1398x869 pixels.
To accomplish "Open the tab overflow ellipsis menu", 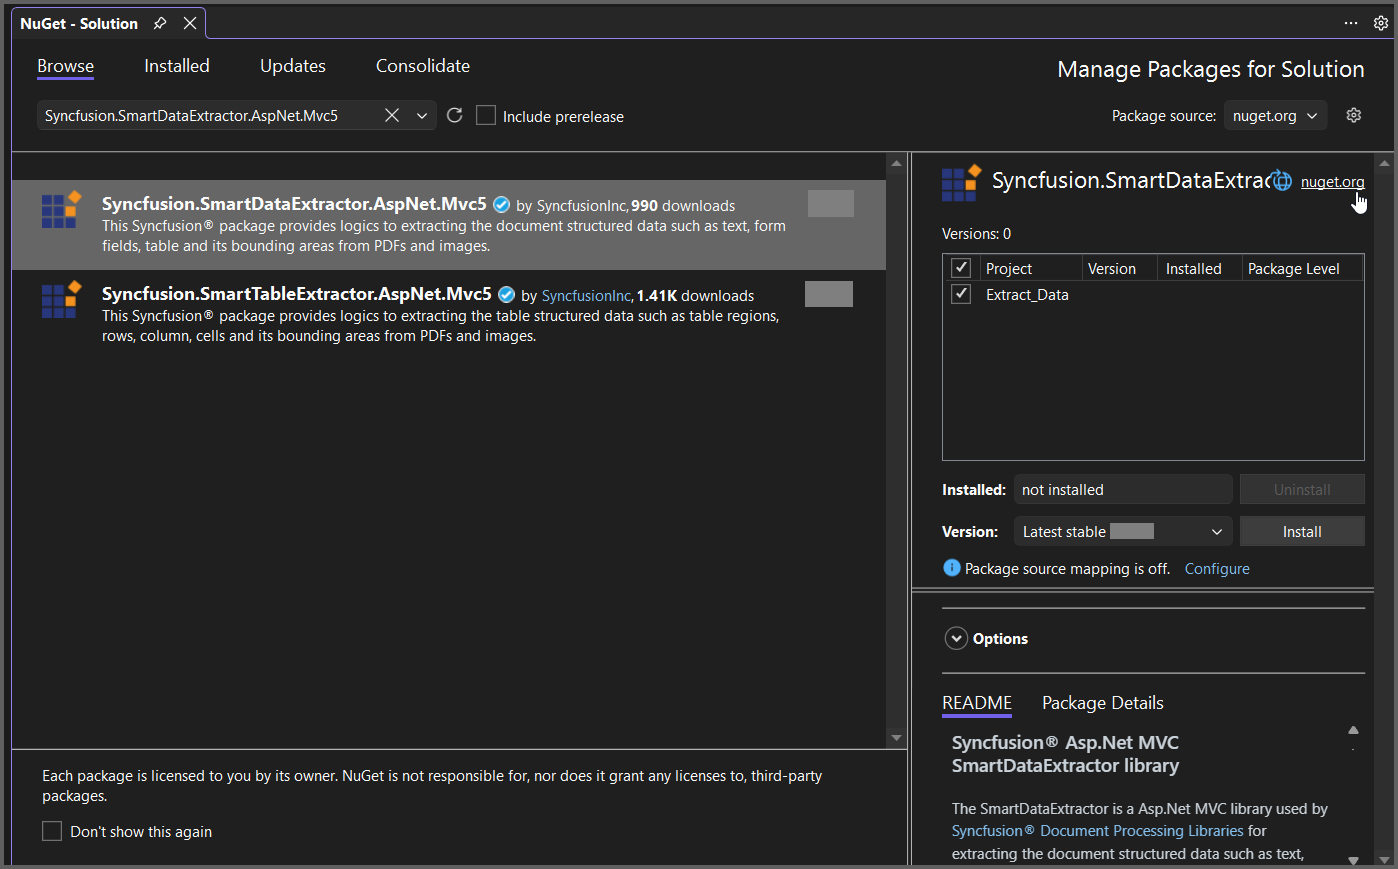I will tap(1351, 23).
